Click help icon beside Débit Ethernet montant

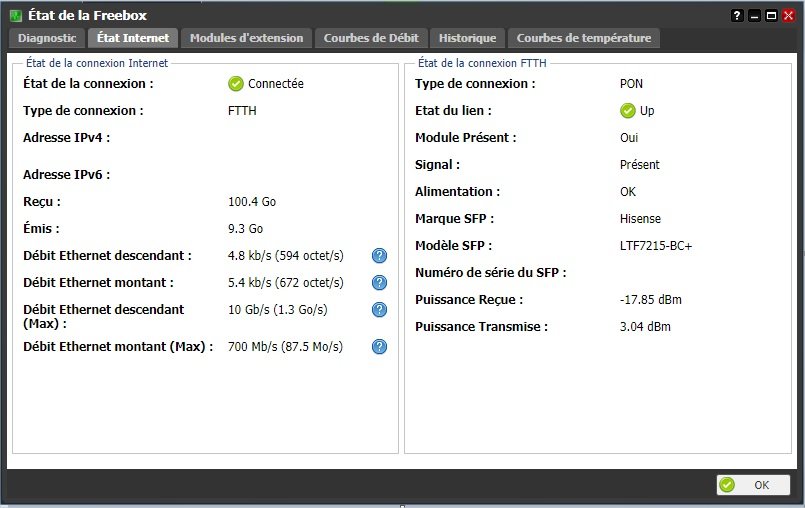[380, 283]
